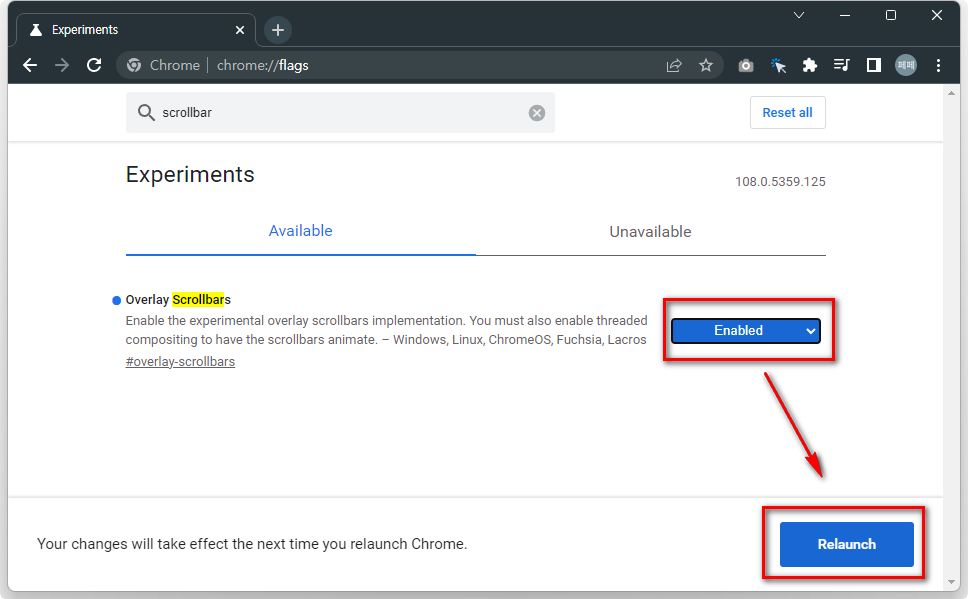The image size is (968, 599).
Task: Click the address bar URL chrome://flags
Action: [262, 65]
